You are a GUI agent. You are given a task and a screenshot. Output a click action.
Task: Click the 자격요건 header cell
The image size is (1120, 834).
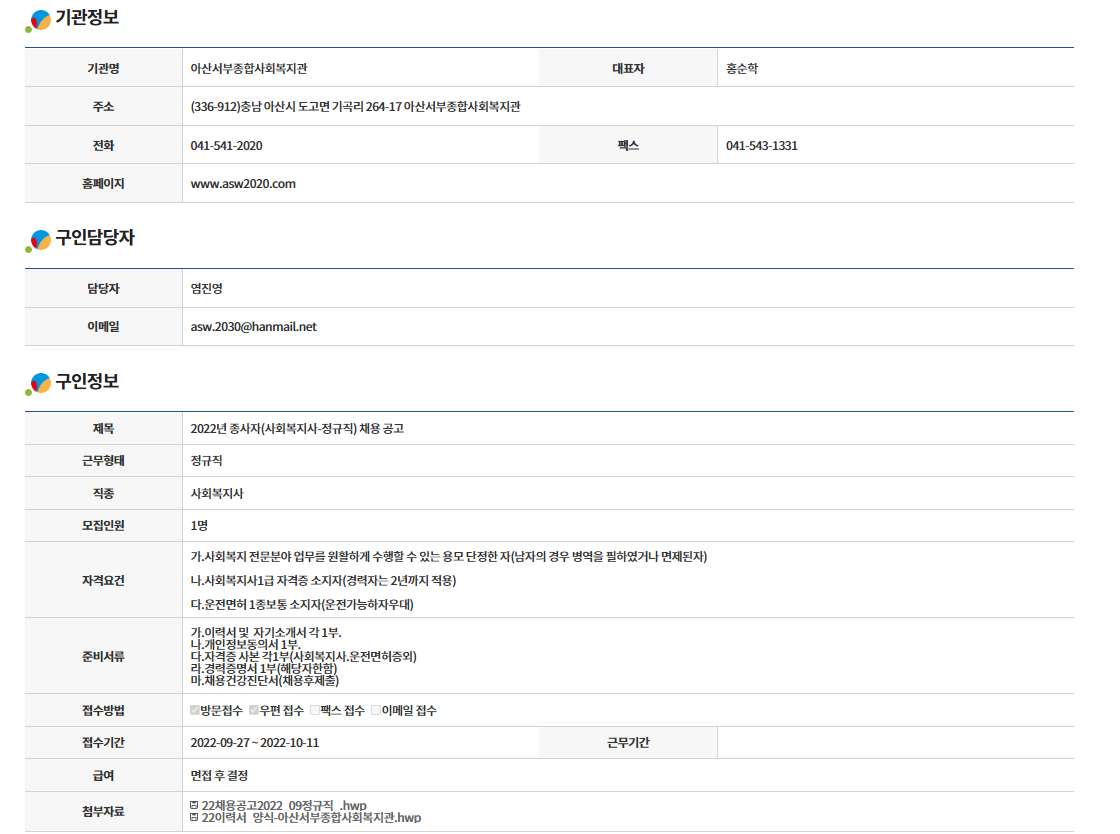(104, 581)
